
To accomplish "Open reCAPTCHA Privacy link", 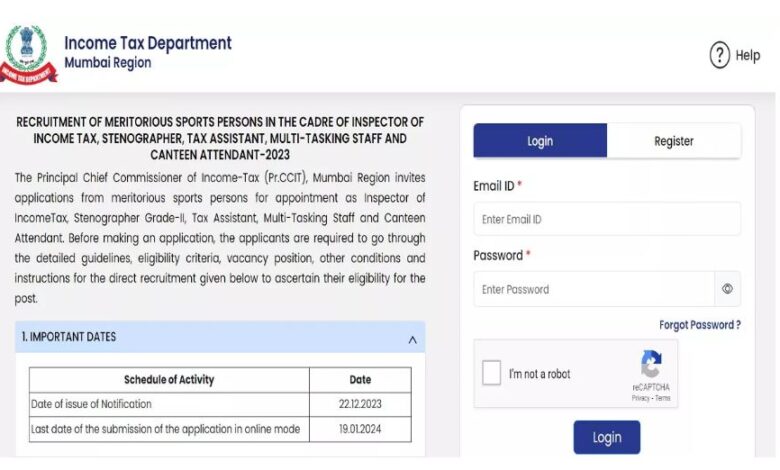I will [x=641, y=398].
